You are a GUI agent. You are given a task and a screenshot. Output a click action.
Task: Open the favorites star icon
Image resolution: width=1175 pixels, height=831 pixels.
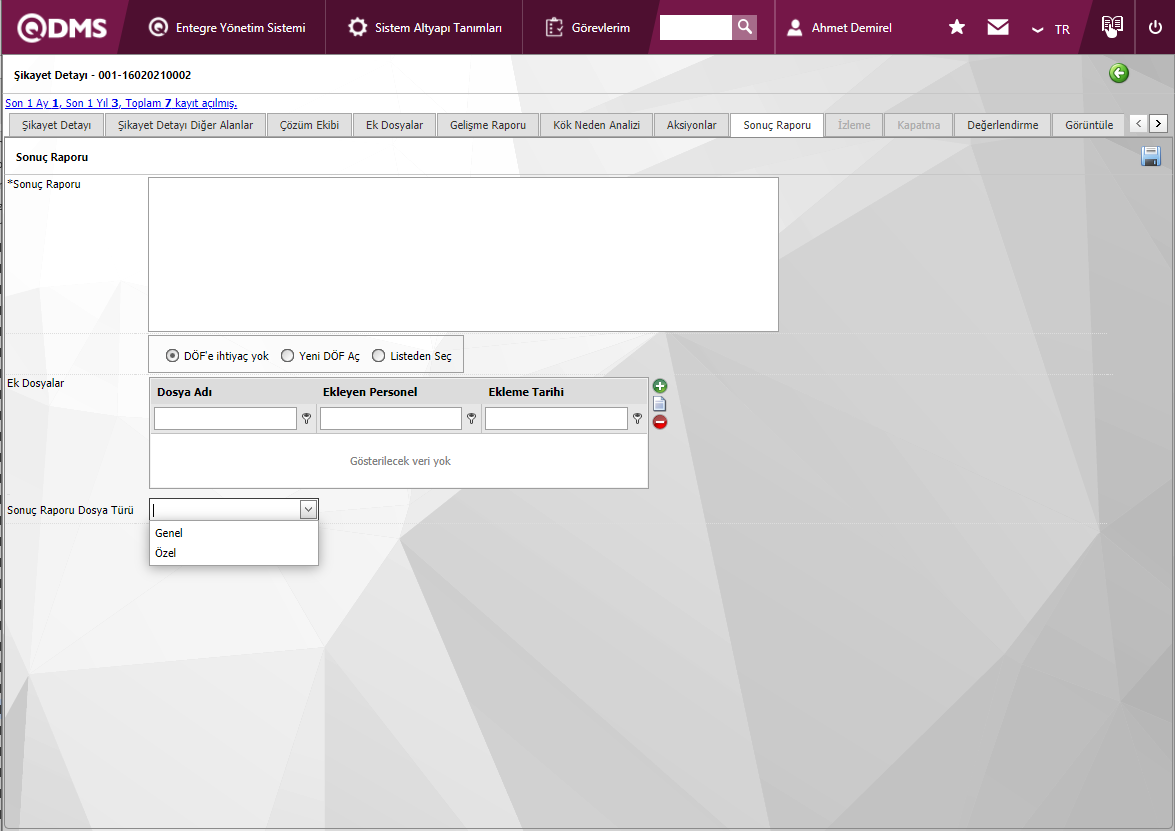(956, 28)
